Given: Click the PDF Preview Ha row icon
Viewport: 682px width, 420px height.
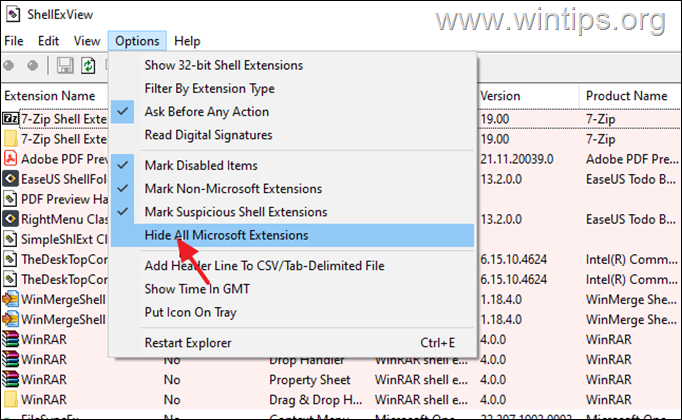Looking at the screenshot, I should [x=10, y=199].
